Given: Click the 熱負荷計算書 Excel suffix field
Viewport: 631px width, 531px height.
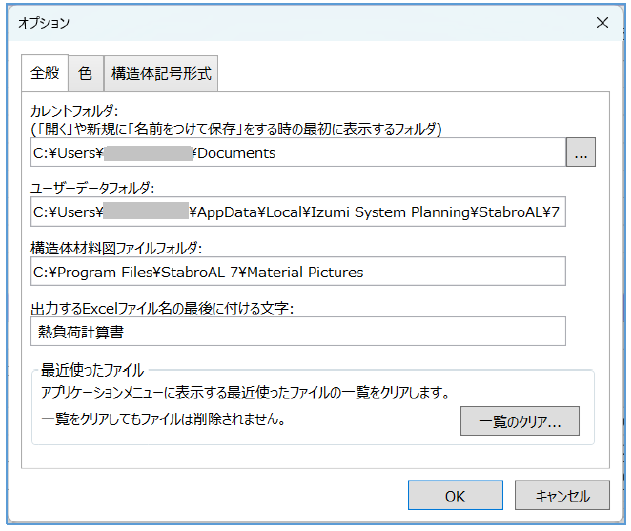Looking at the screenshot, I should coord(298,331).
